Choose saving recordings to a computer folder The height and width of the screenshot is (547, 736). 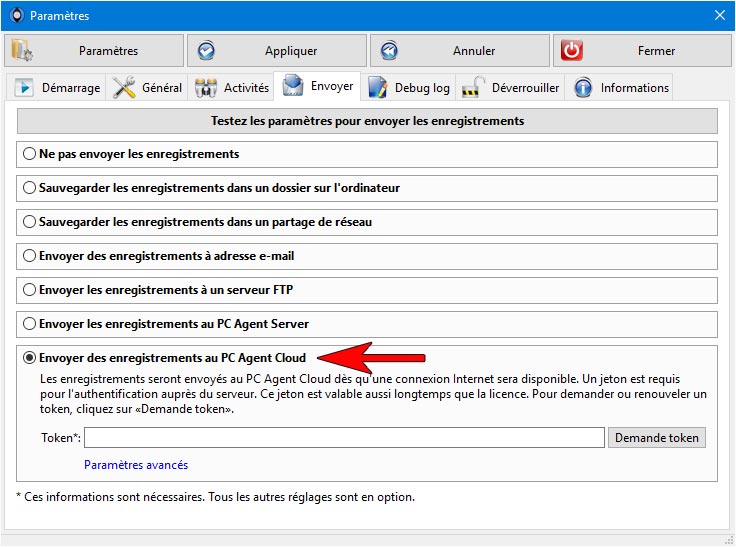click(x=29, y=188)
